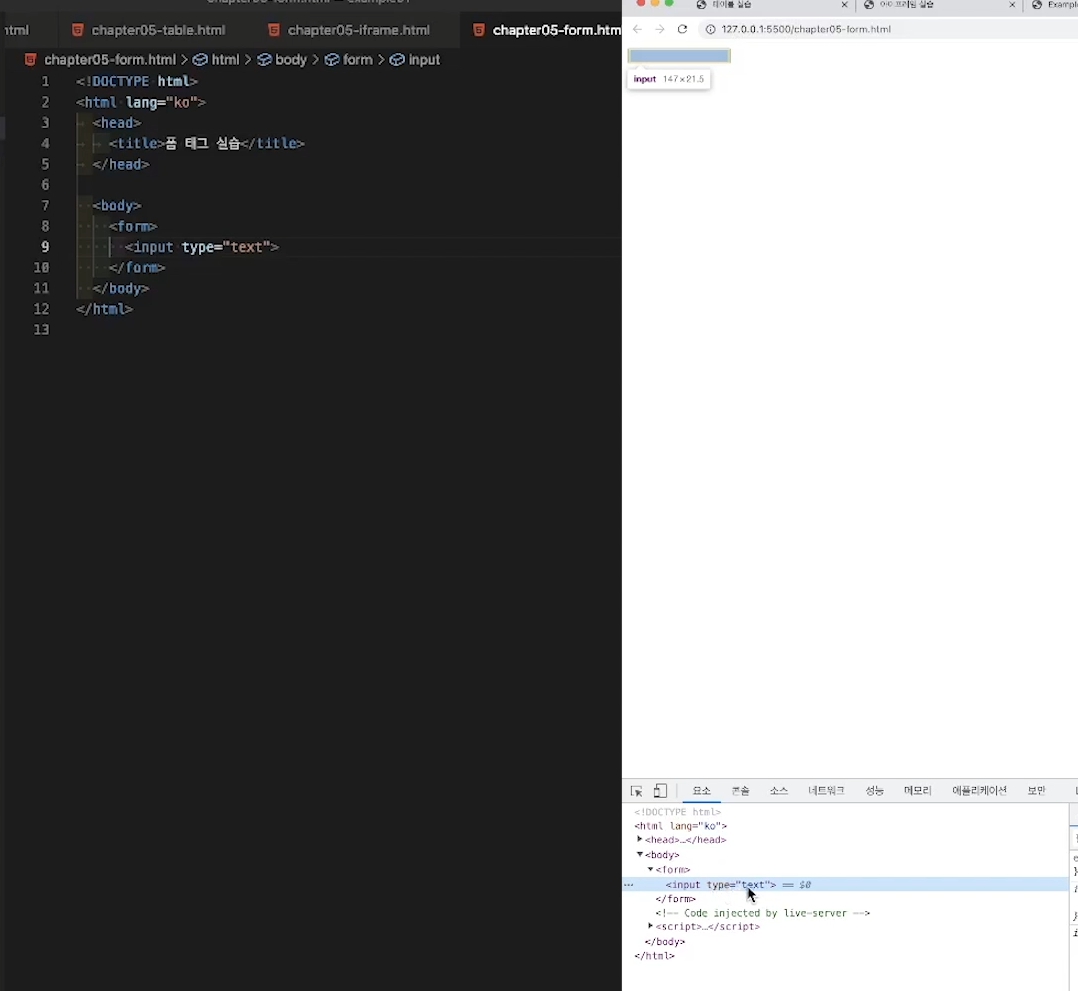The image size is (1078, 991).
Task: Expand the head node in DevTools
Action: click(x=639, y=840)
